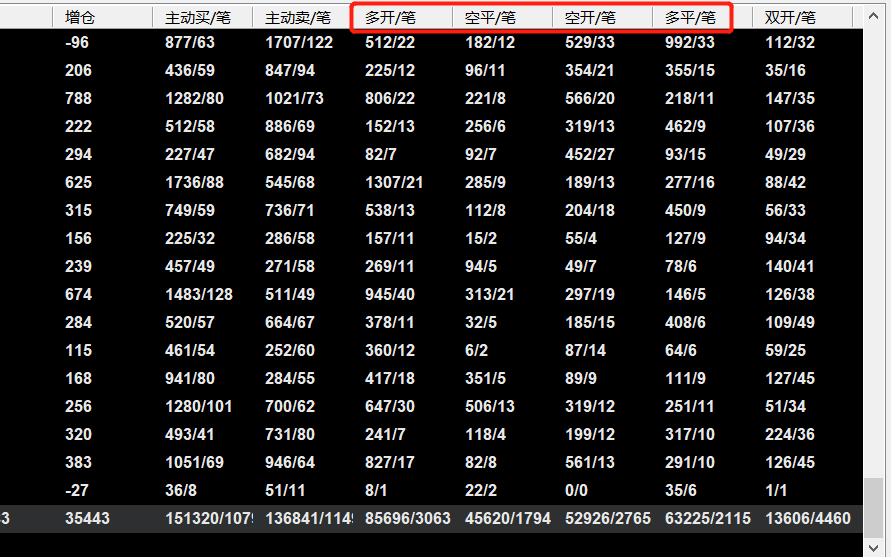Screen dimensions: 891x557
Task: Select the cell 147/35
Action: tap(790, 98)
